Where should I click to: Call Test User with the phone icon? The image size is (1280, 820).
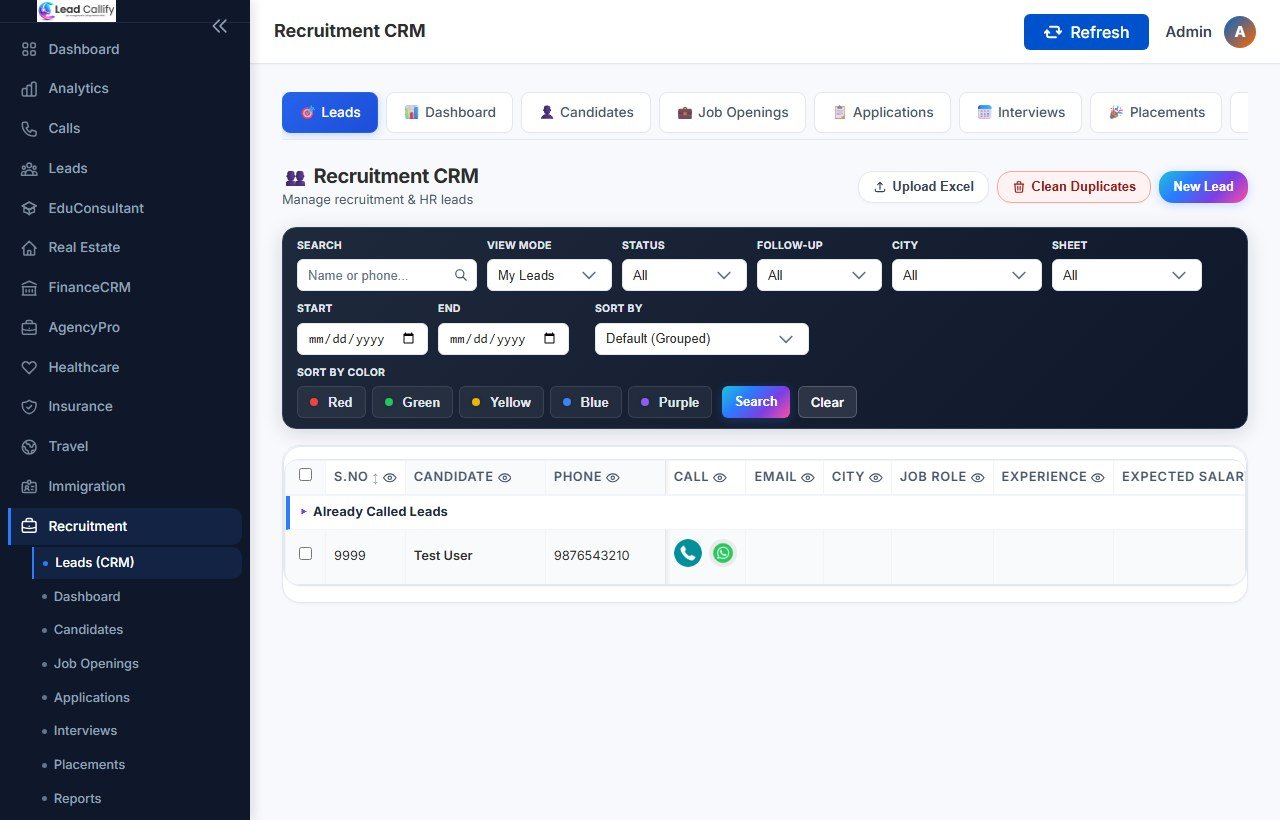688,553
